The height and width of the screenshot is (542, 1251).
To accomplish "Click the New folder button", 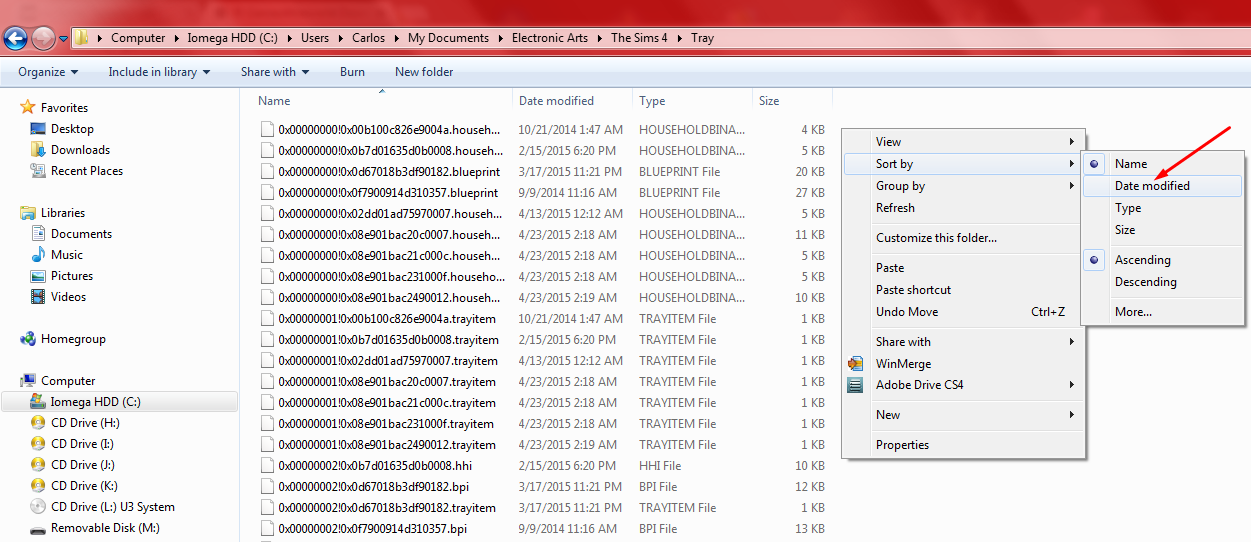I will point(424,72).
